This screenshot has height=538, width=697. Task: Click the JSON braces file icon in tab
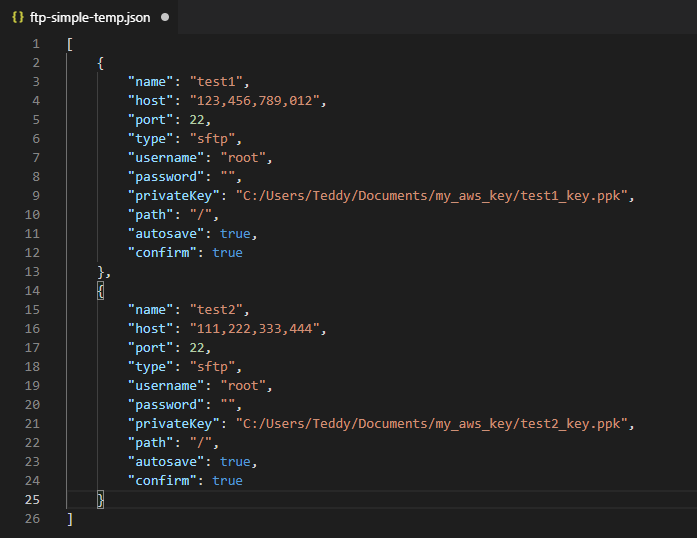pos(18,17)
